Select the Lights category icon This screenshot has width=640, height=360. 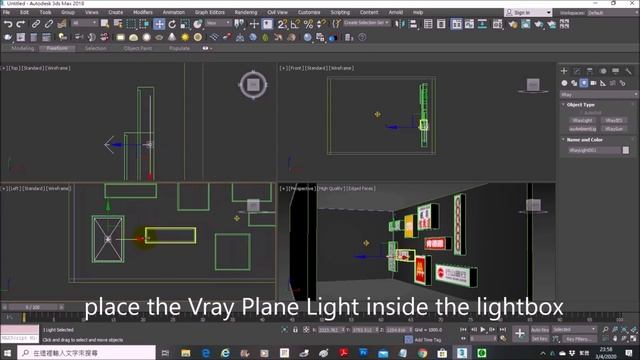[x=584, y=83]
